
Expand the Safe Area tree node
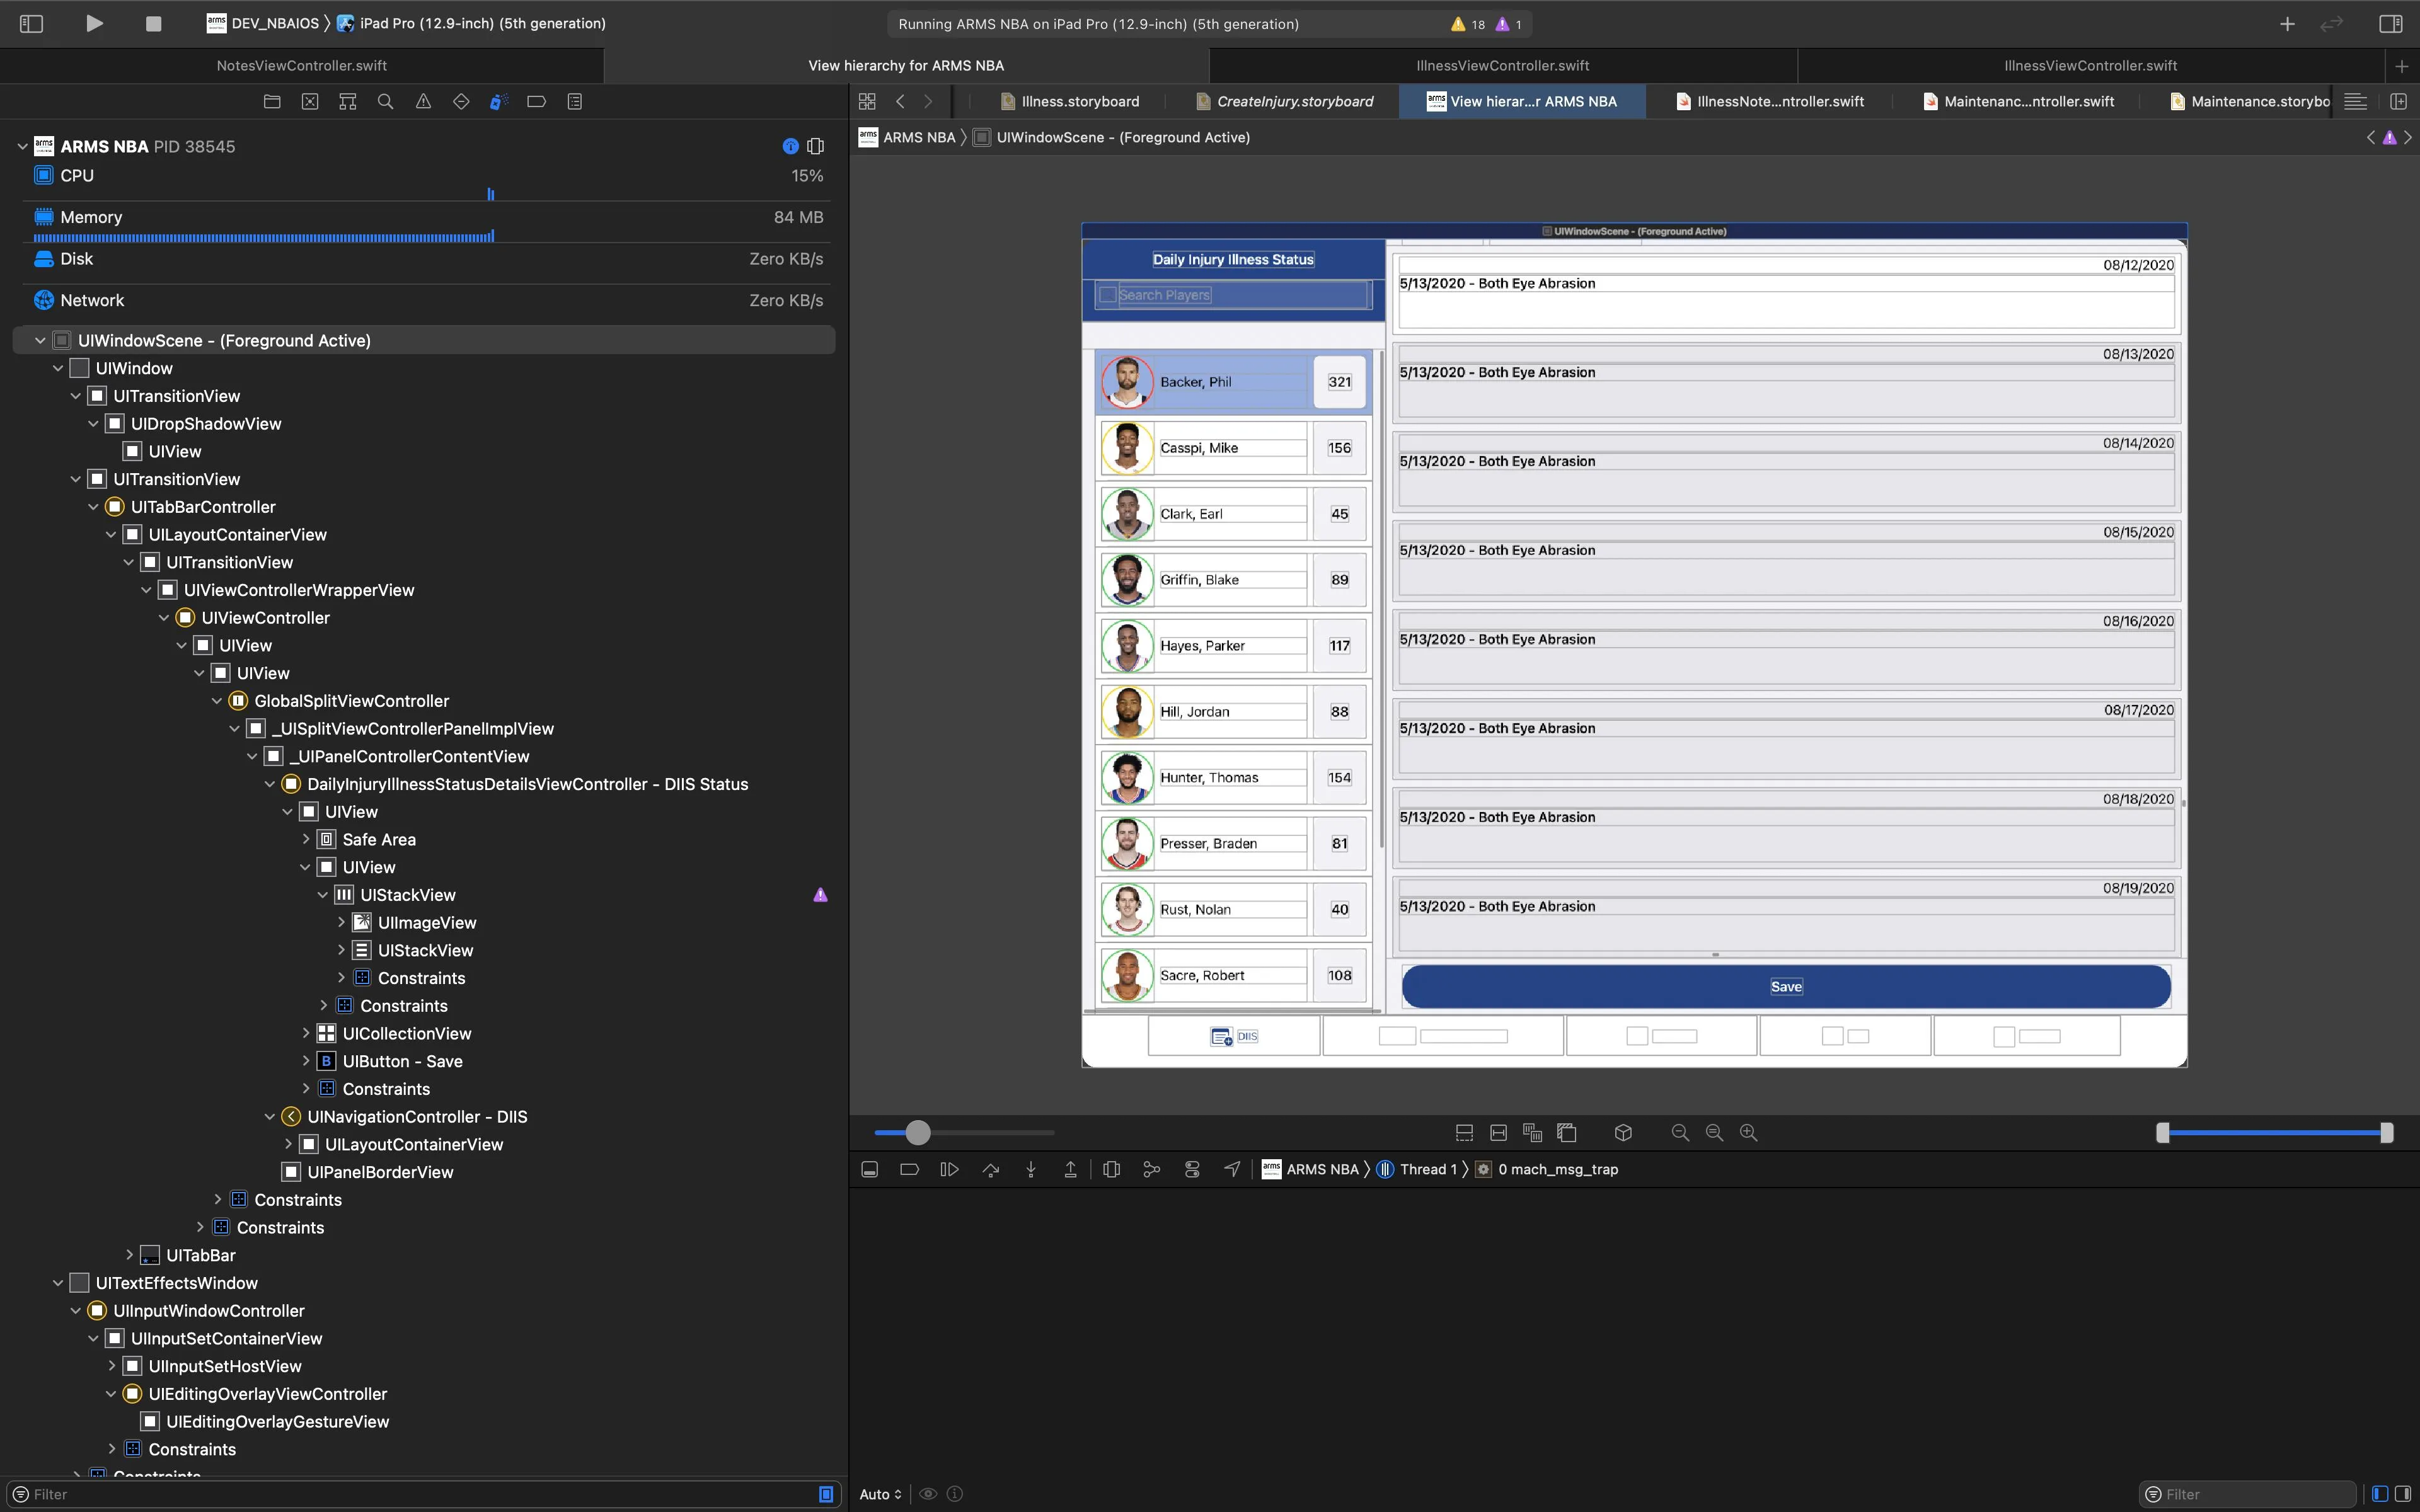(x=306, y=840)
